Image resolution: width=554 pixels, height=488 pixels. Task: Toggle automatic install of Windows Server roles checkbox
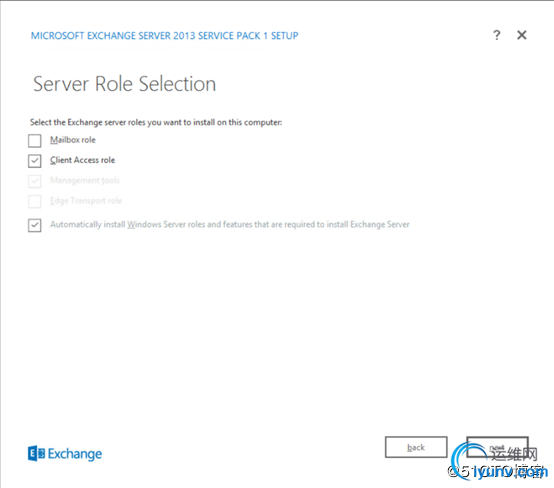[x=35, y=225]
